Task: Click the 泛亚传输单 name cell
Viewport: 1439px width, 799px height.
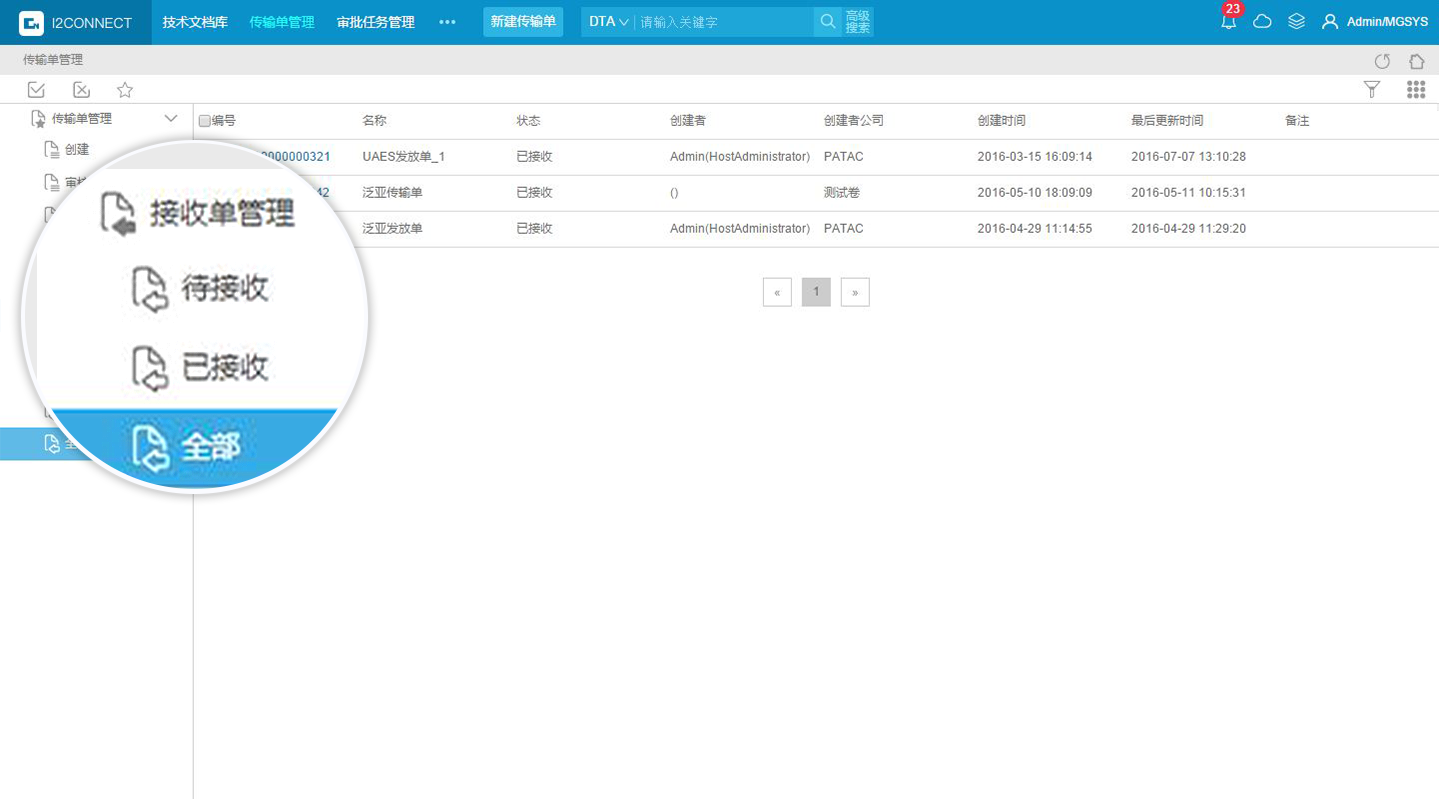Action: (392, 193)
